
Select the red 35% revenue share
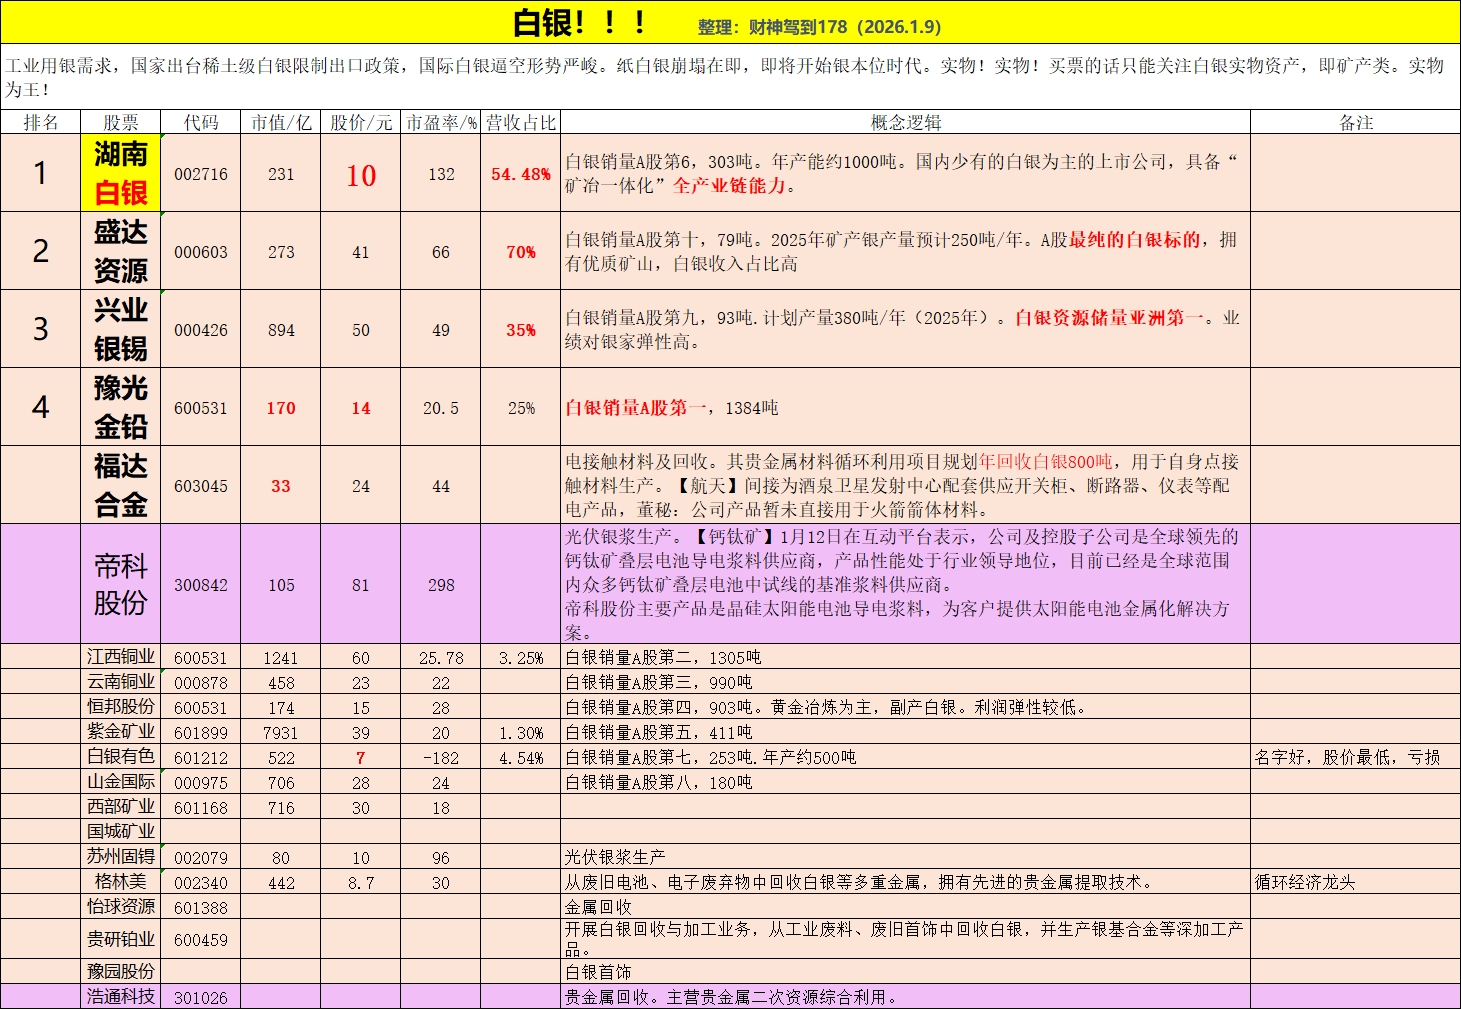[x=521, y=330]
